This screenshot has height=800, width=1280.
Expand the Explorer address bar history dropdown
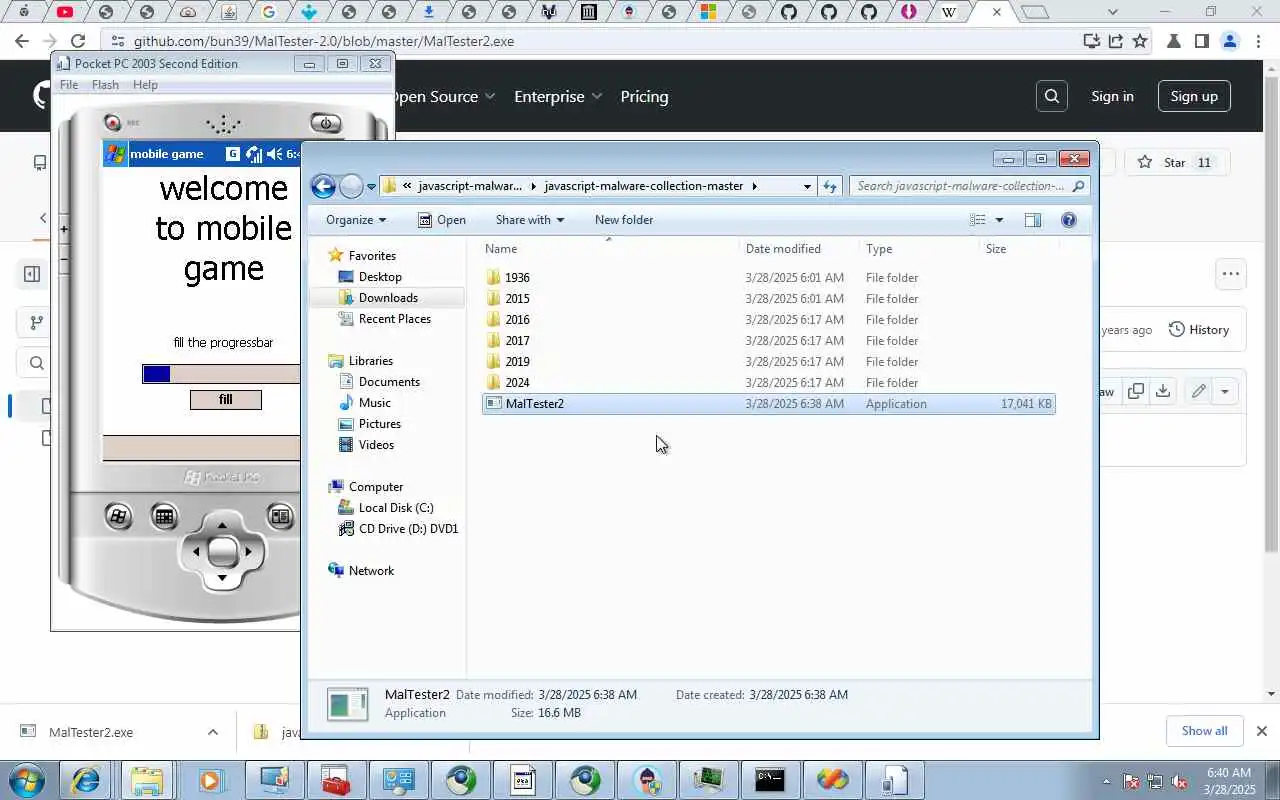point(807,186)
